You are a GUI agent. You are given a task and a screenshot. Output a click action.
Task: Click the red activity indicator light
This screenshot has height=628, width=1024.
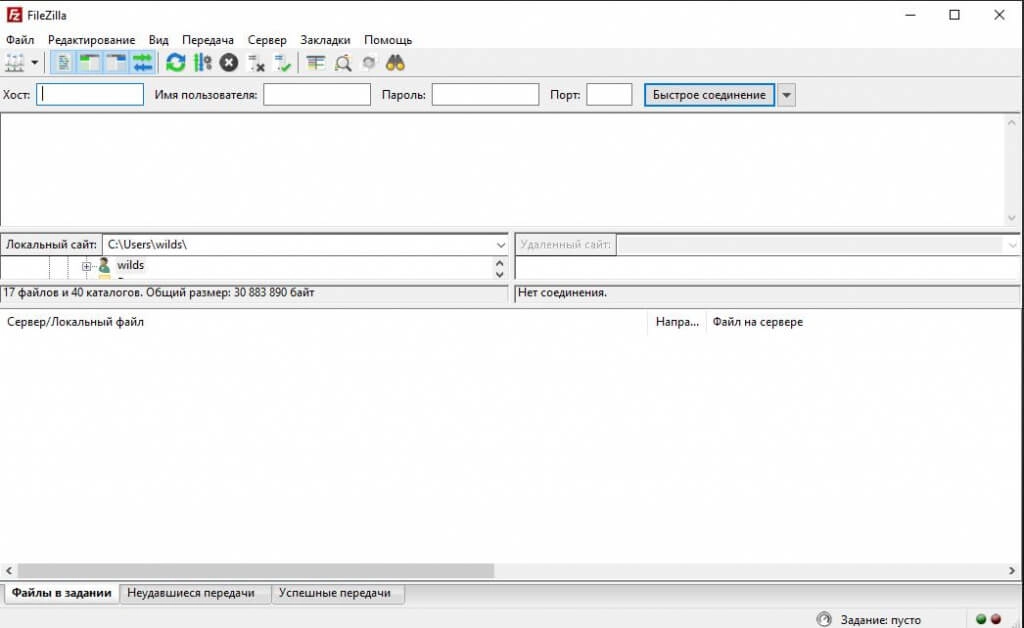click(996, 619)
